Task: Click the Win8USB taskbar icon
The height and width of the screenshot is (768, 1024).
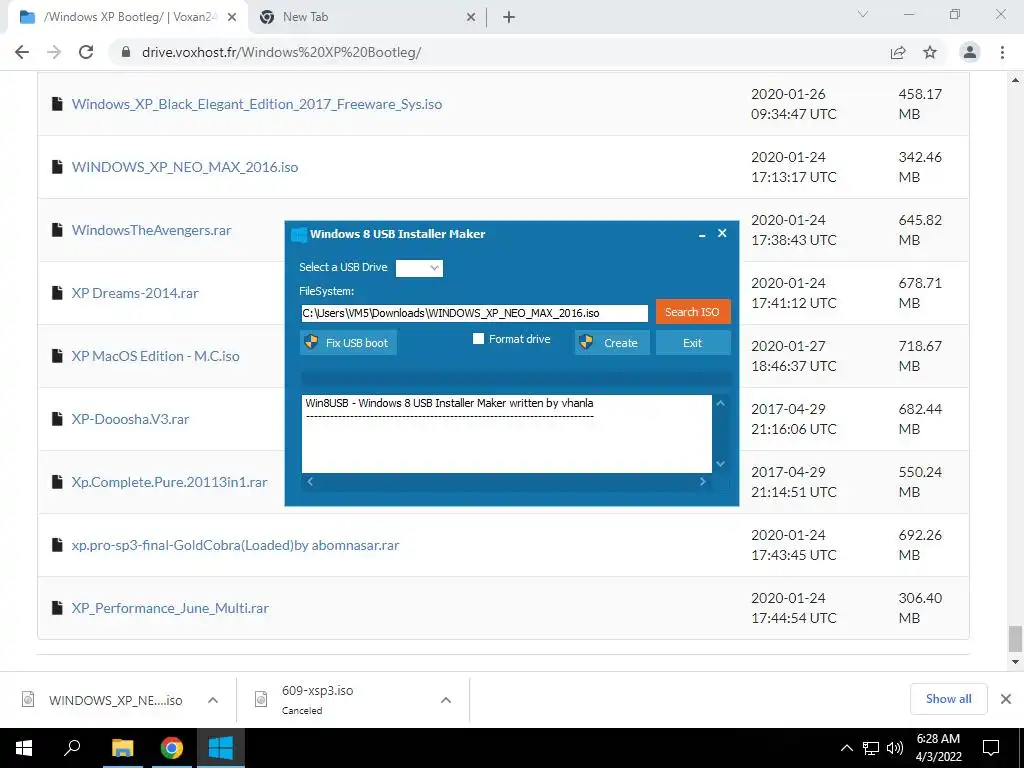Action: (221, 748)
